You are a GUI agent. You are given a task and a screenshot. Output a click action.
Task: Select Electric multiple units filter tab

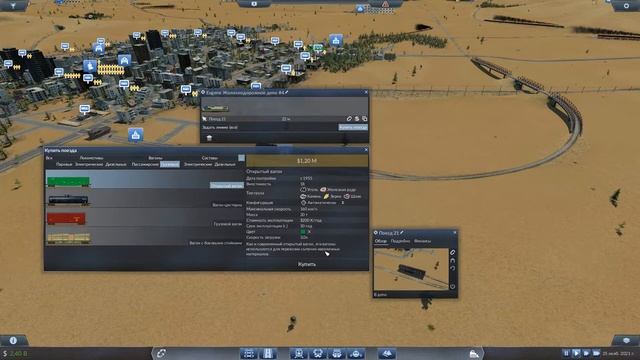coord(198,164)
